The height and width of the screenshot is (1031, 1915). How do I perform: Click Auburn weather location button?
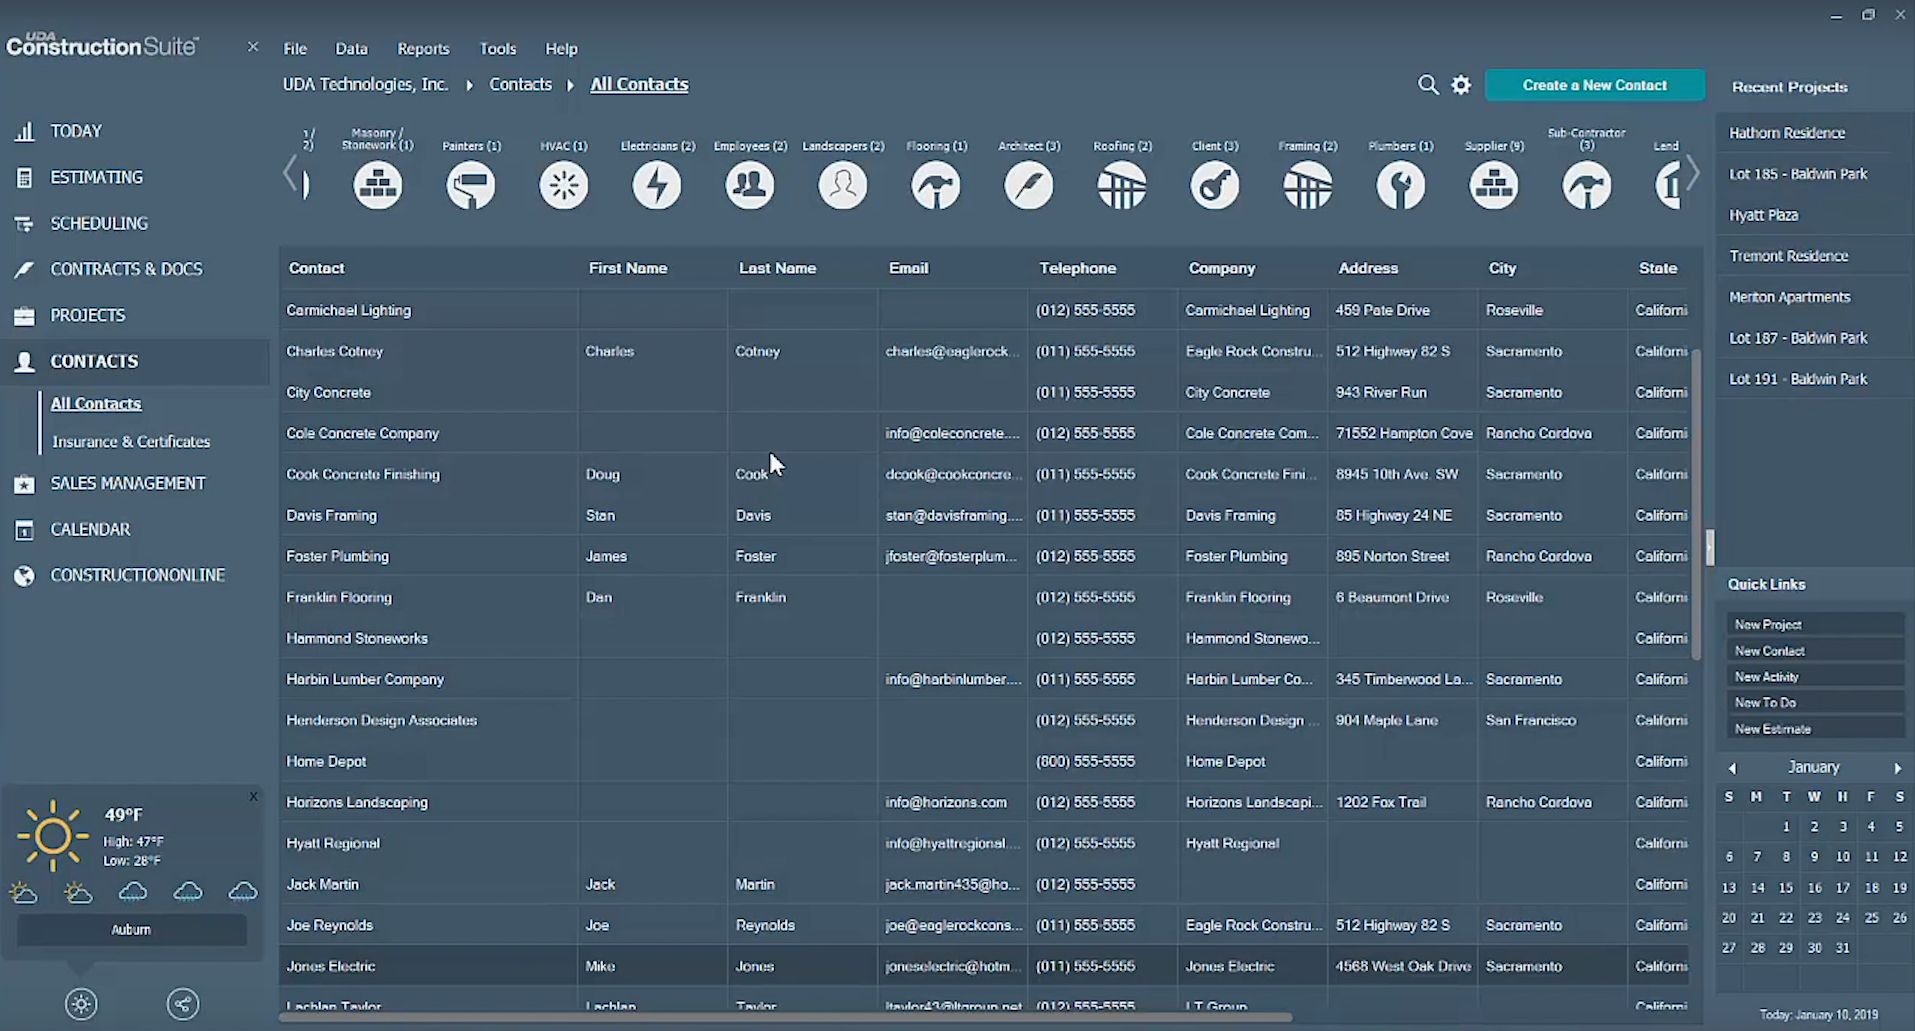[131, 929]
